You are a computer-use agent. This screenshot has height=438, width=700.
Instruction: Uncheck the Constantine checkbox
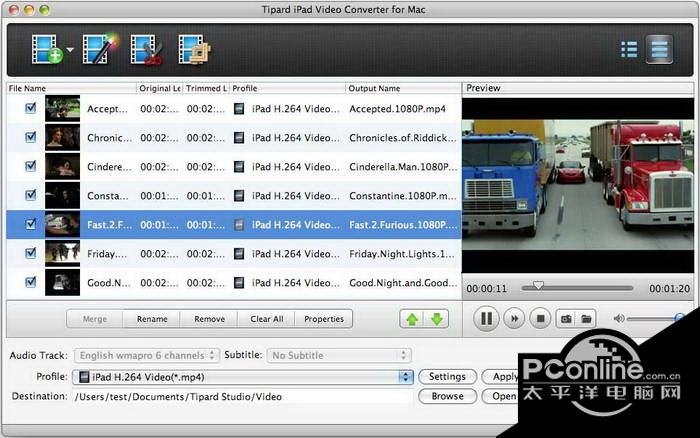click(30, 195)
